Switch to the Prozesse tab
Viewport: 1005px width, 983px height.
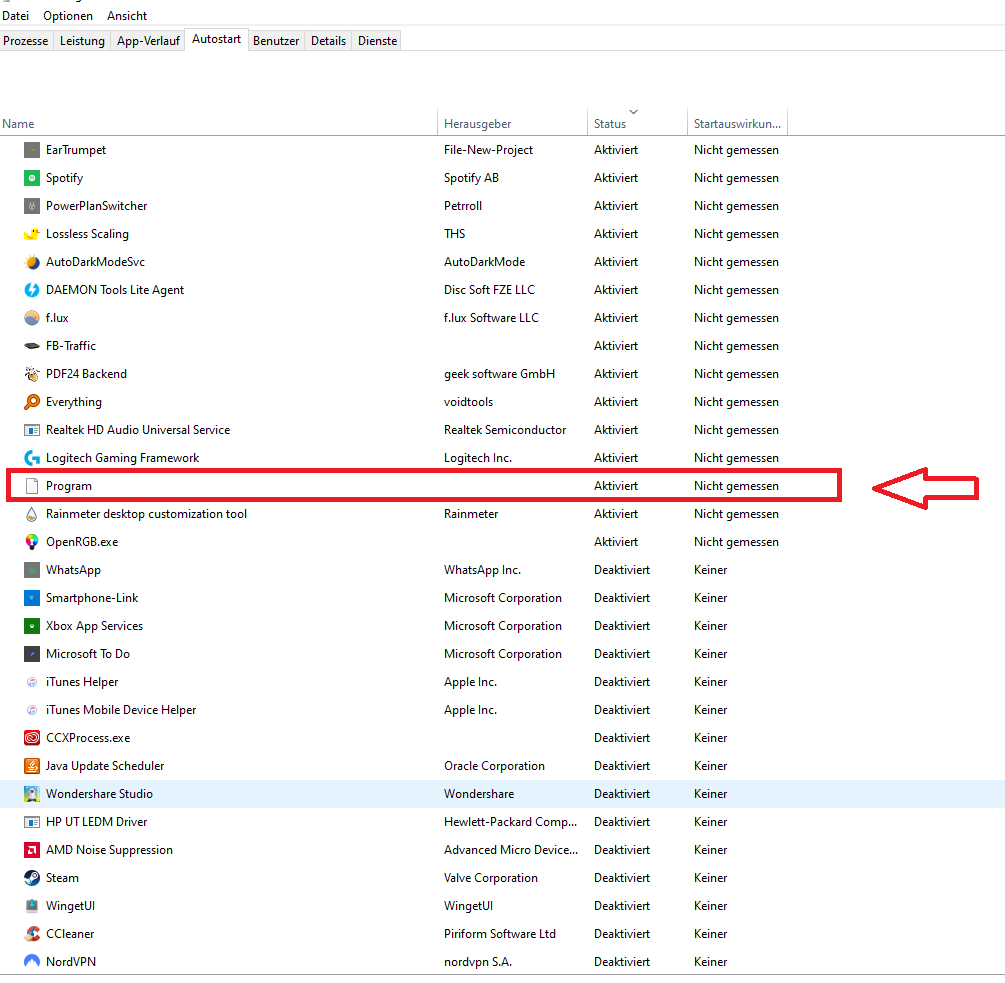(x=26, y=40)
